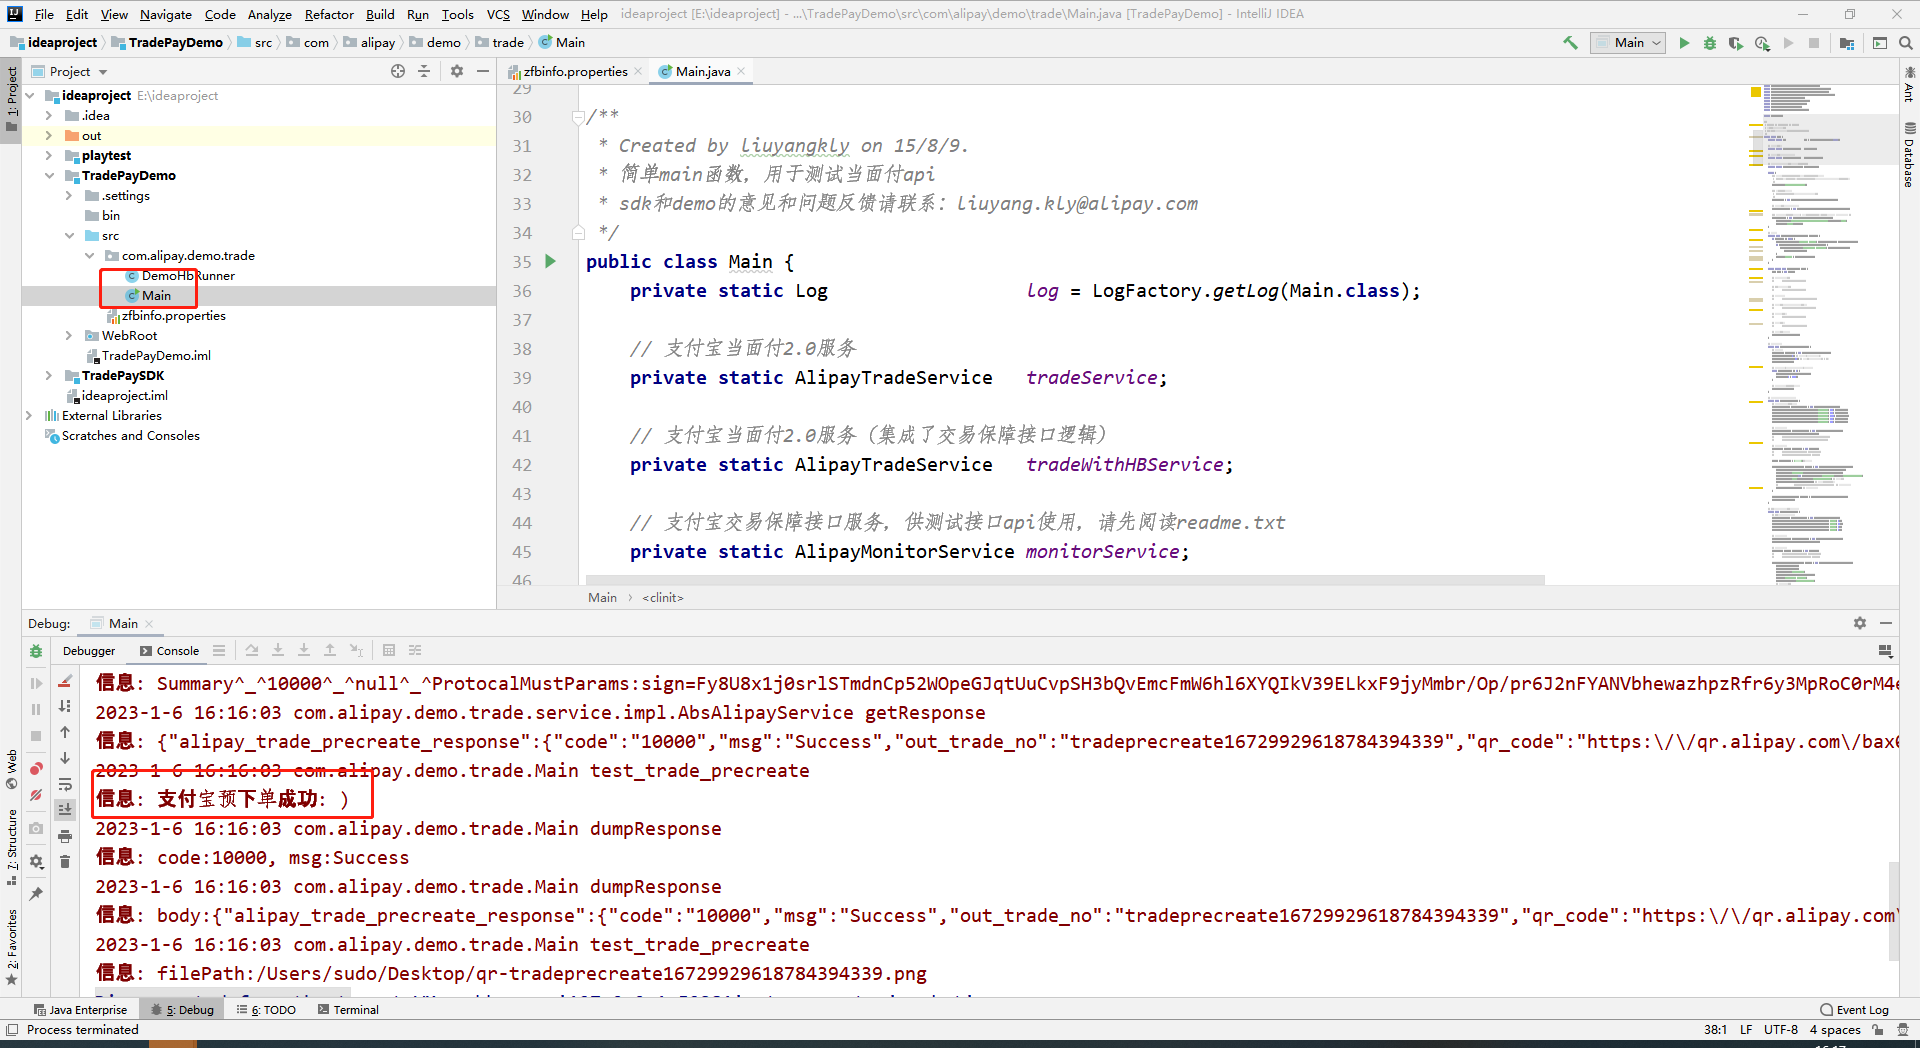1920x1048 pixels.
Task: Open the Database side panel
Action: tap(1909, 155)
